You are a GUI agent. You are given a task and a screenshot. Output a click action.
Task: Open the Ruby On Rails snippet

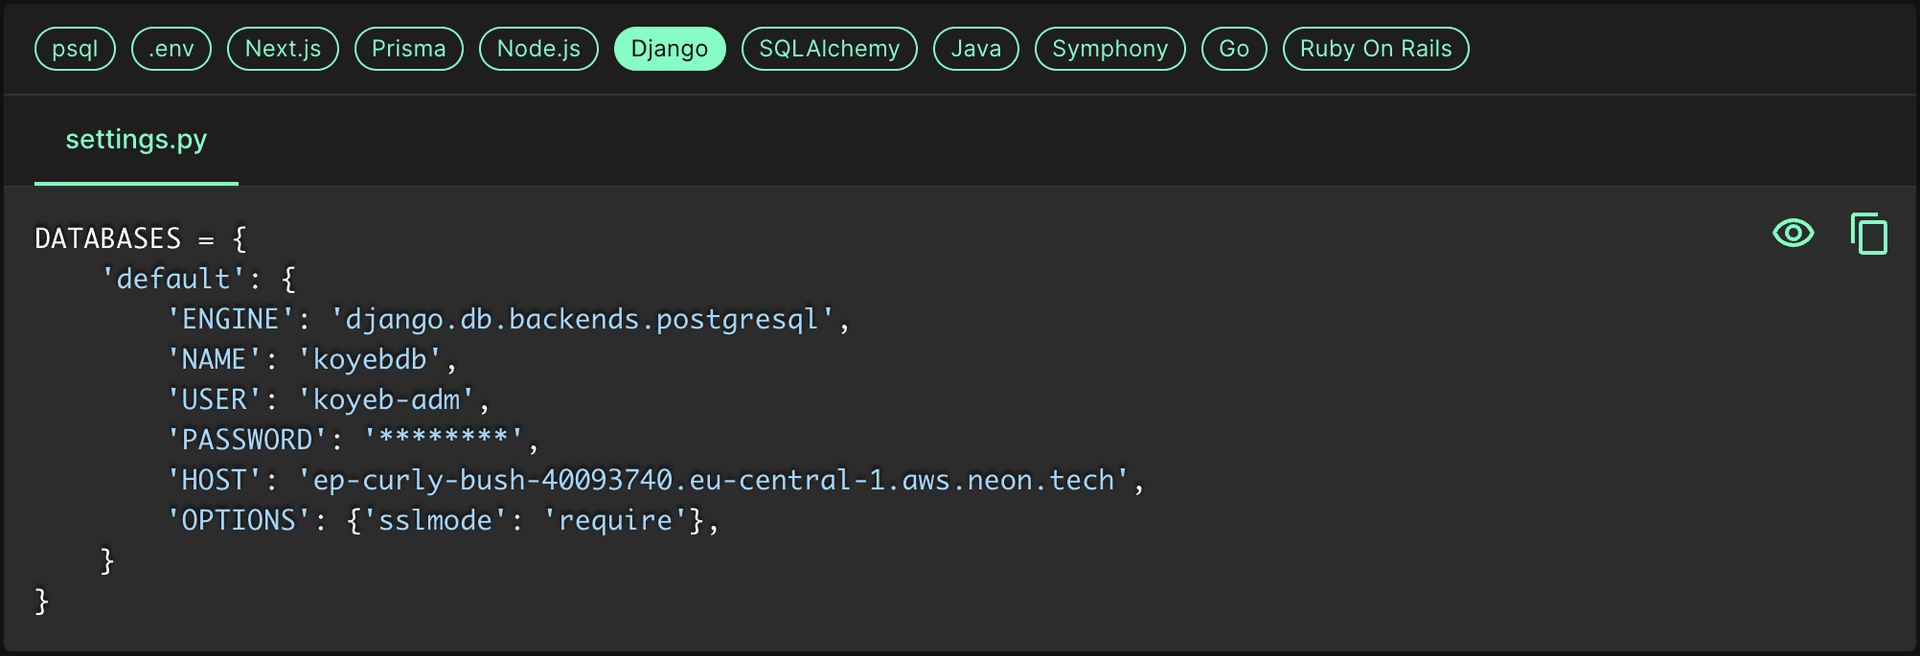point(1375,48)
